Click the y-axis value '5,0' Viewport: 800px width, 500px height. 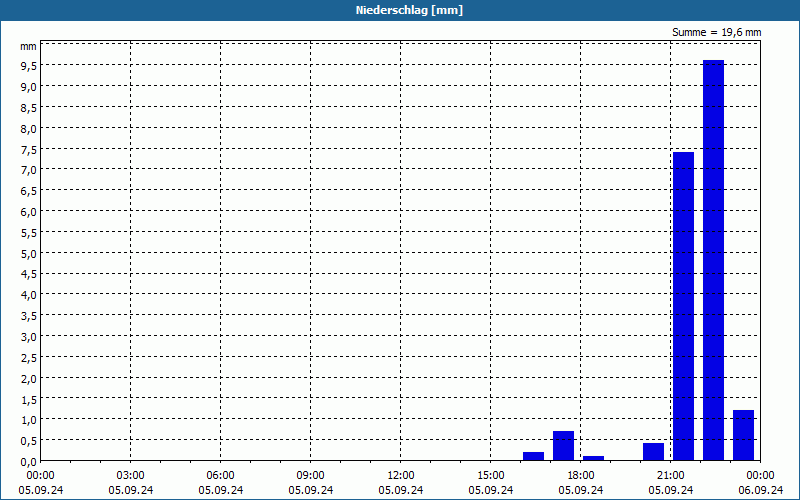point(29,254)
